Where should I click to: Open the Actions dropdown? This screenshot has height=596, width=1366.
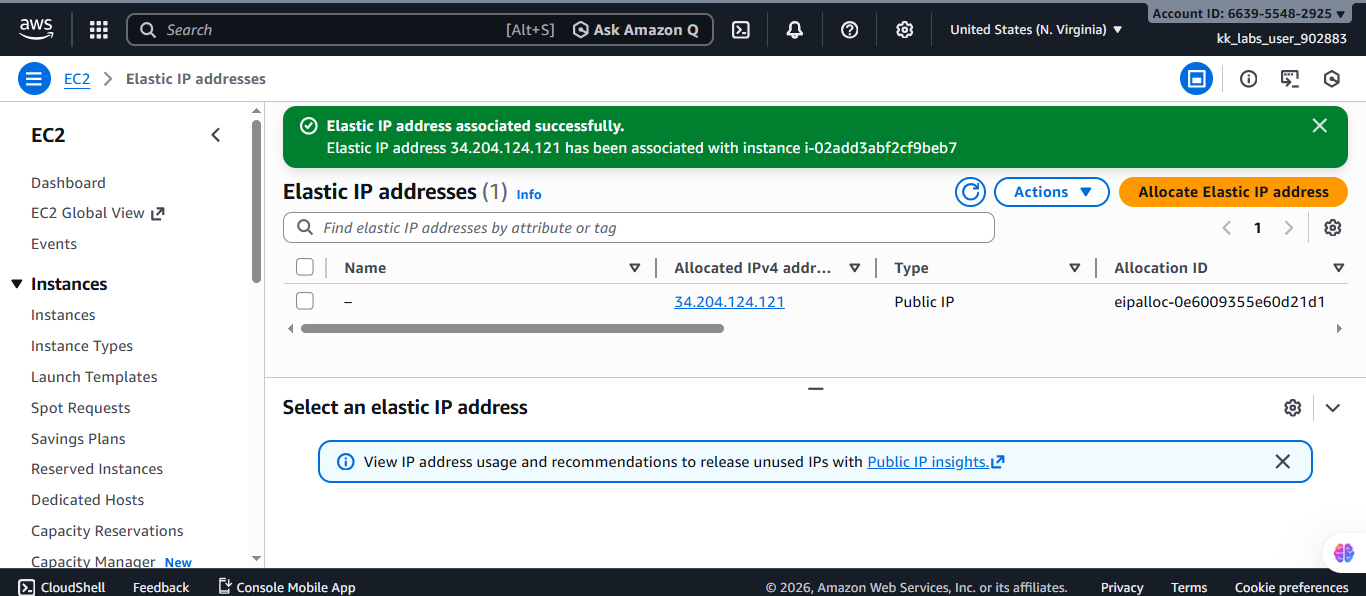(x=1051, y=192)
